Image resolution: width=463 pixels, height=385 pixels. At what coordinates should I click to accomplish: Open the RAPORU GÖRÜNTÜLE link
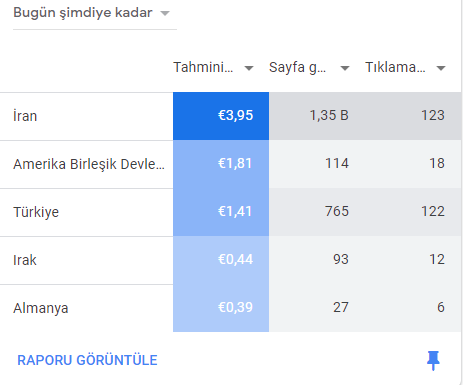click(87, 360)
